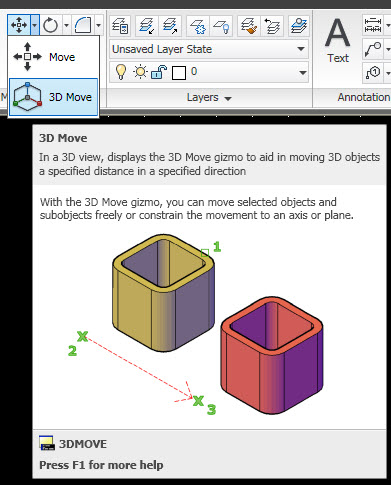Choose Move from the flyout menu
391x485 pixels.
(x=53, y=57)
